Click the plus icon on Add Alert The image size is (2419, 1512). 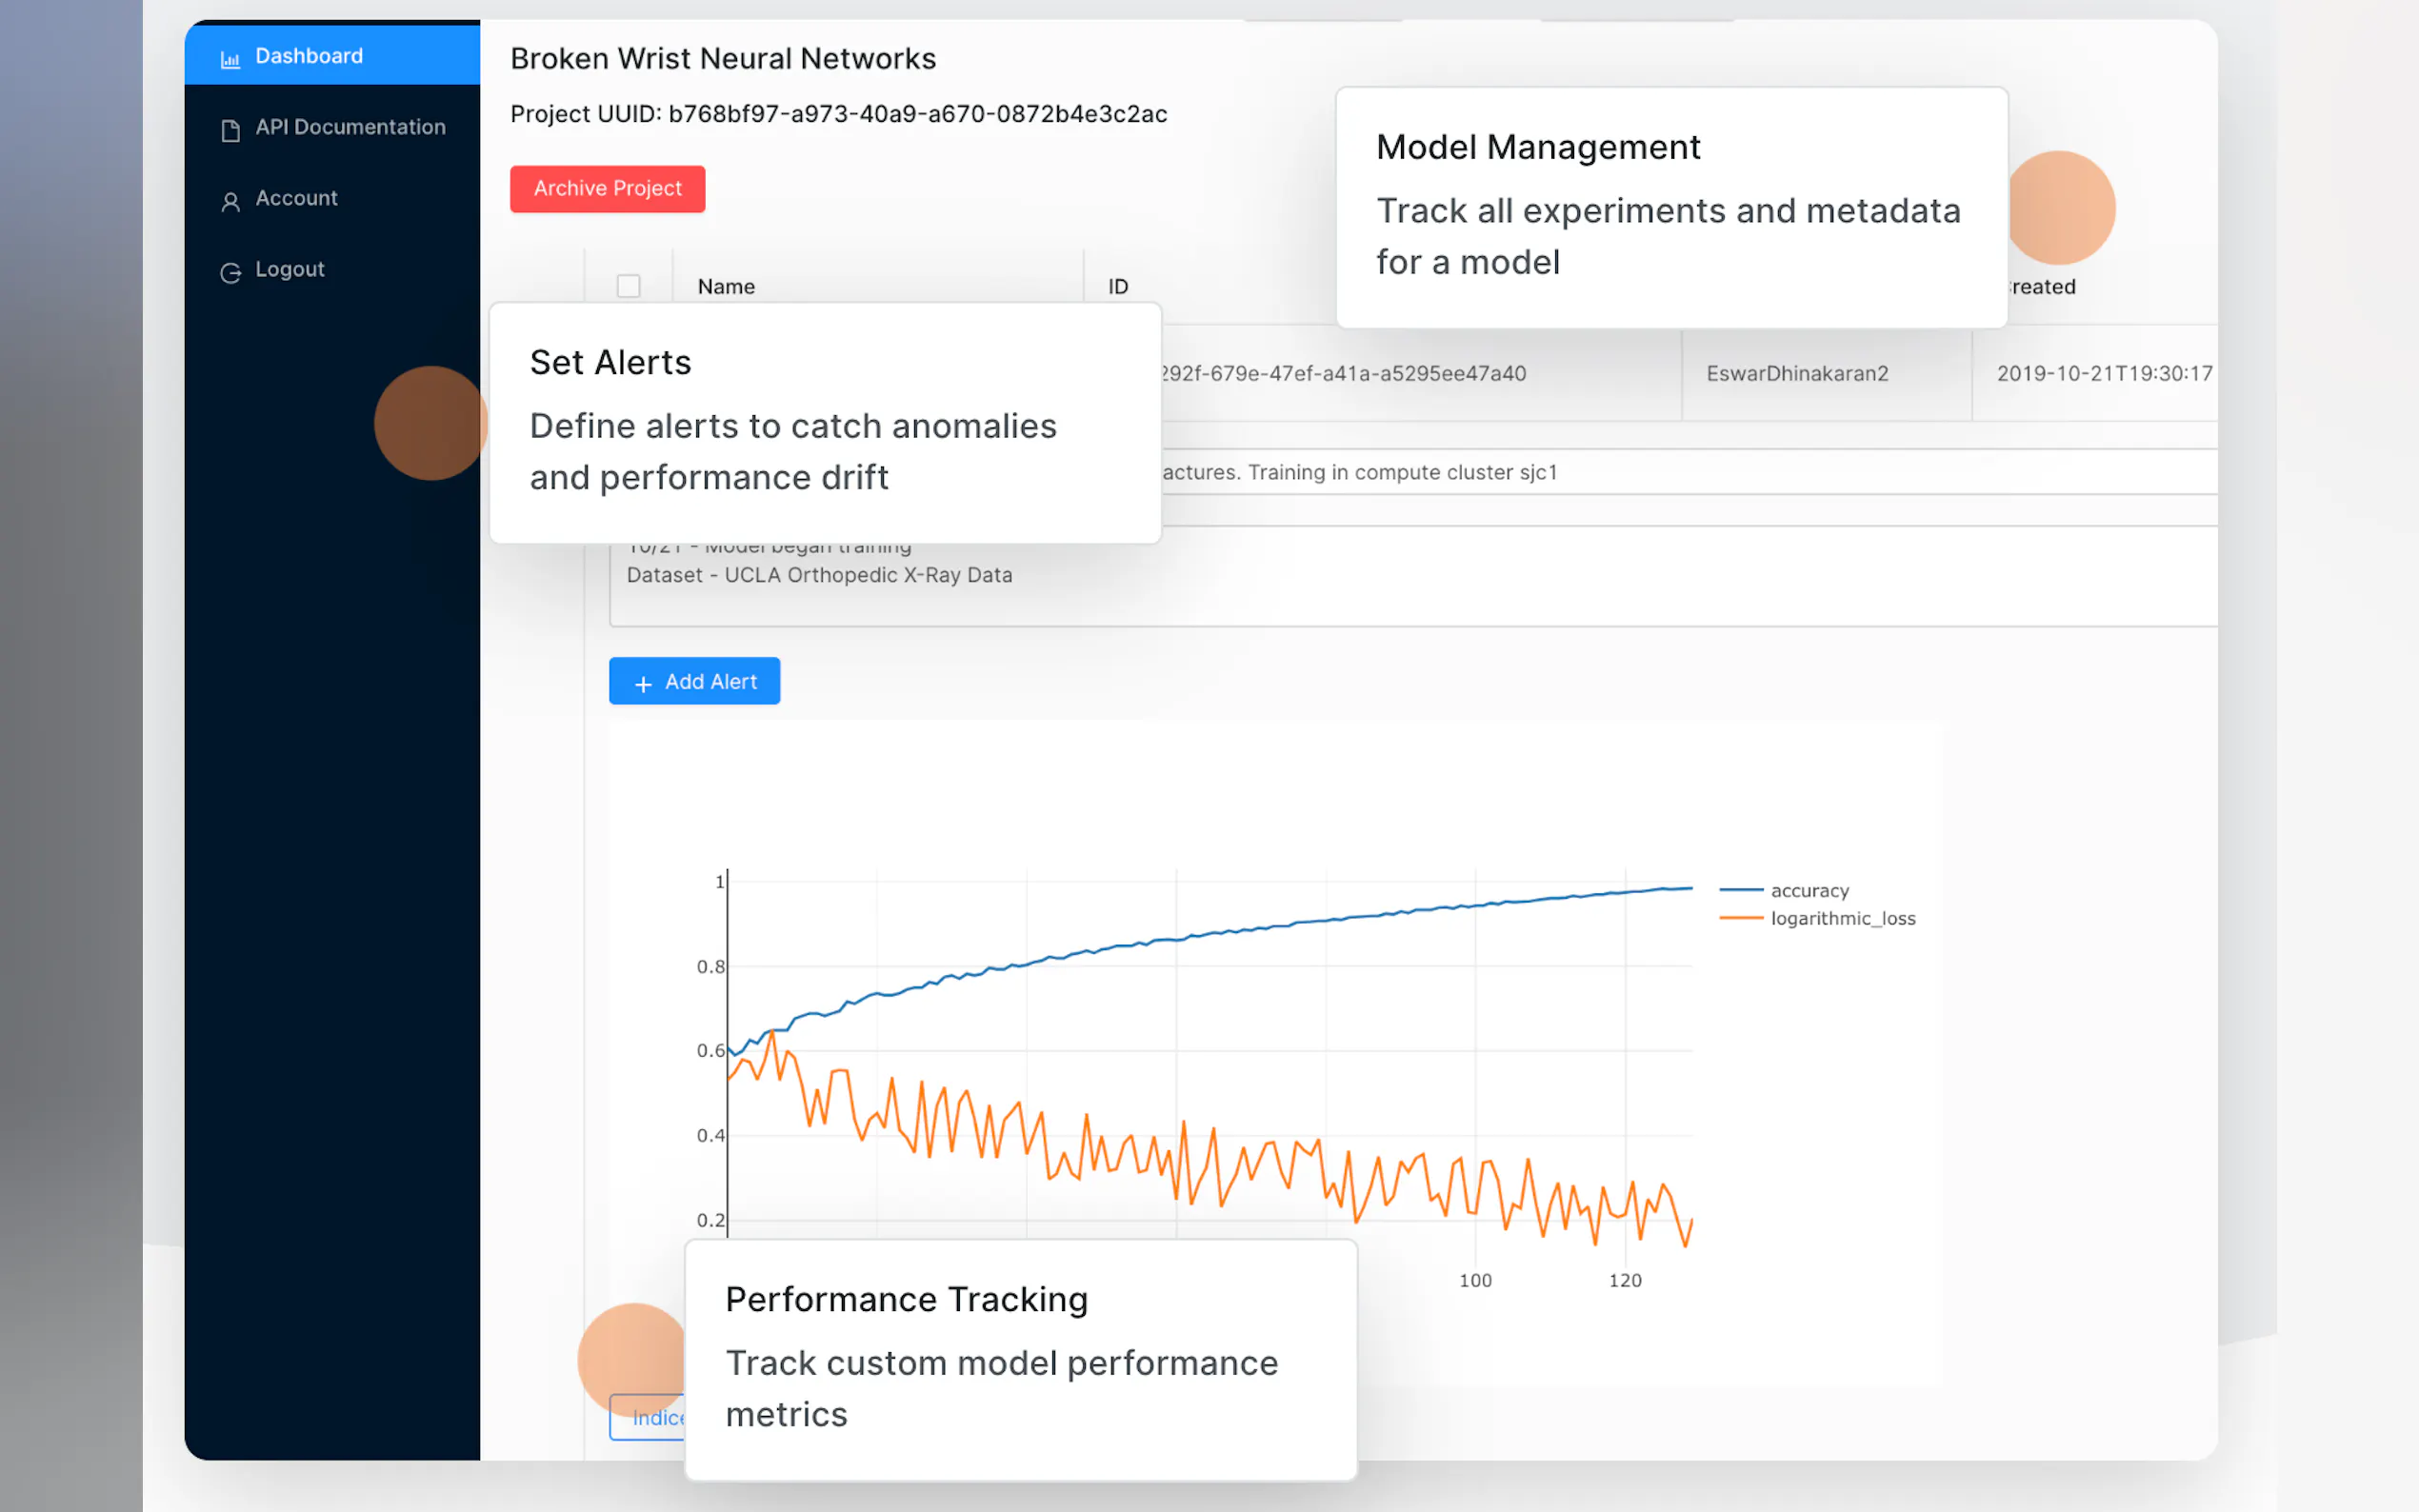click(x=643, y=683)
